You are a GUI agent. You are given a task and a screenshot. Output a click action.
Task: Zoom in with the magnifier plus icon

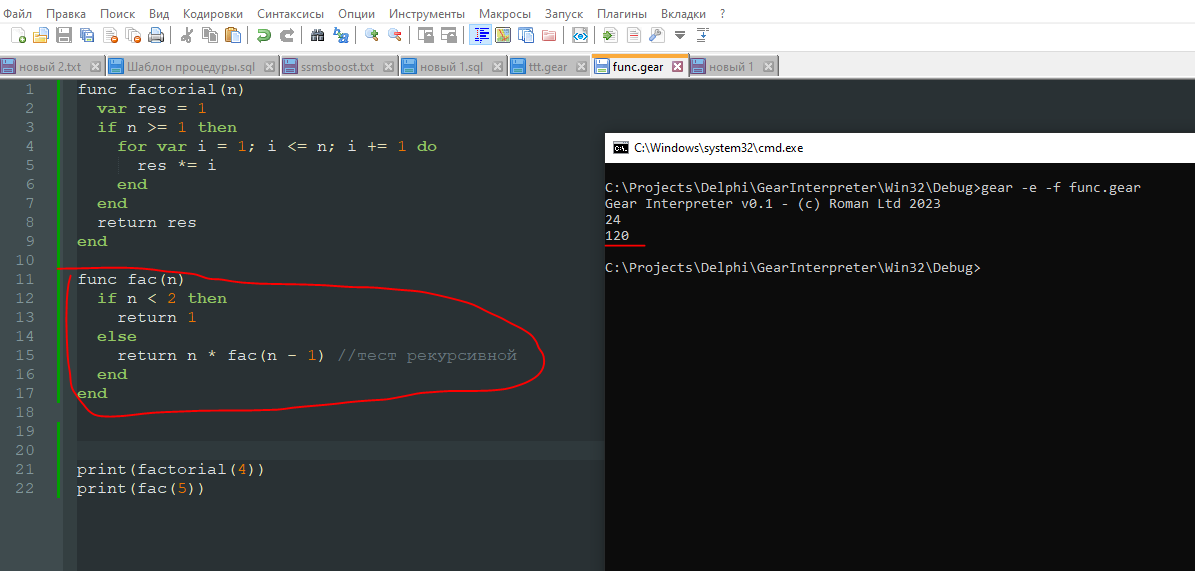pos(372,35)
